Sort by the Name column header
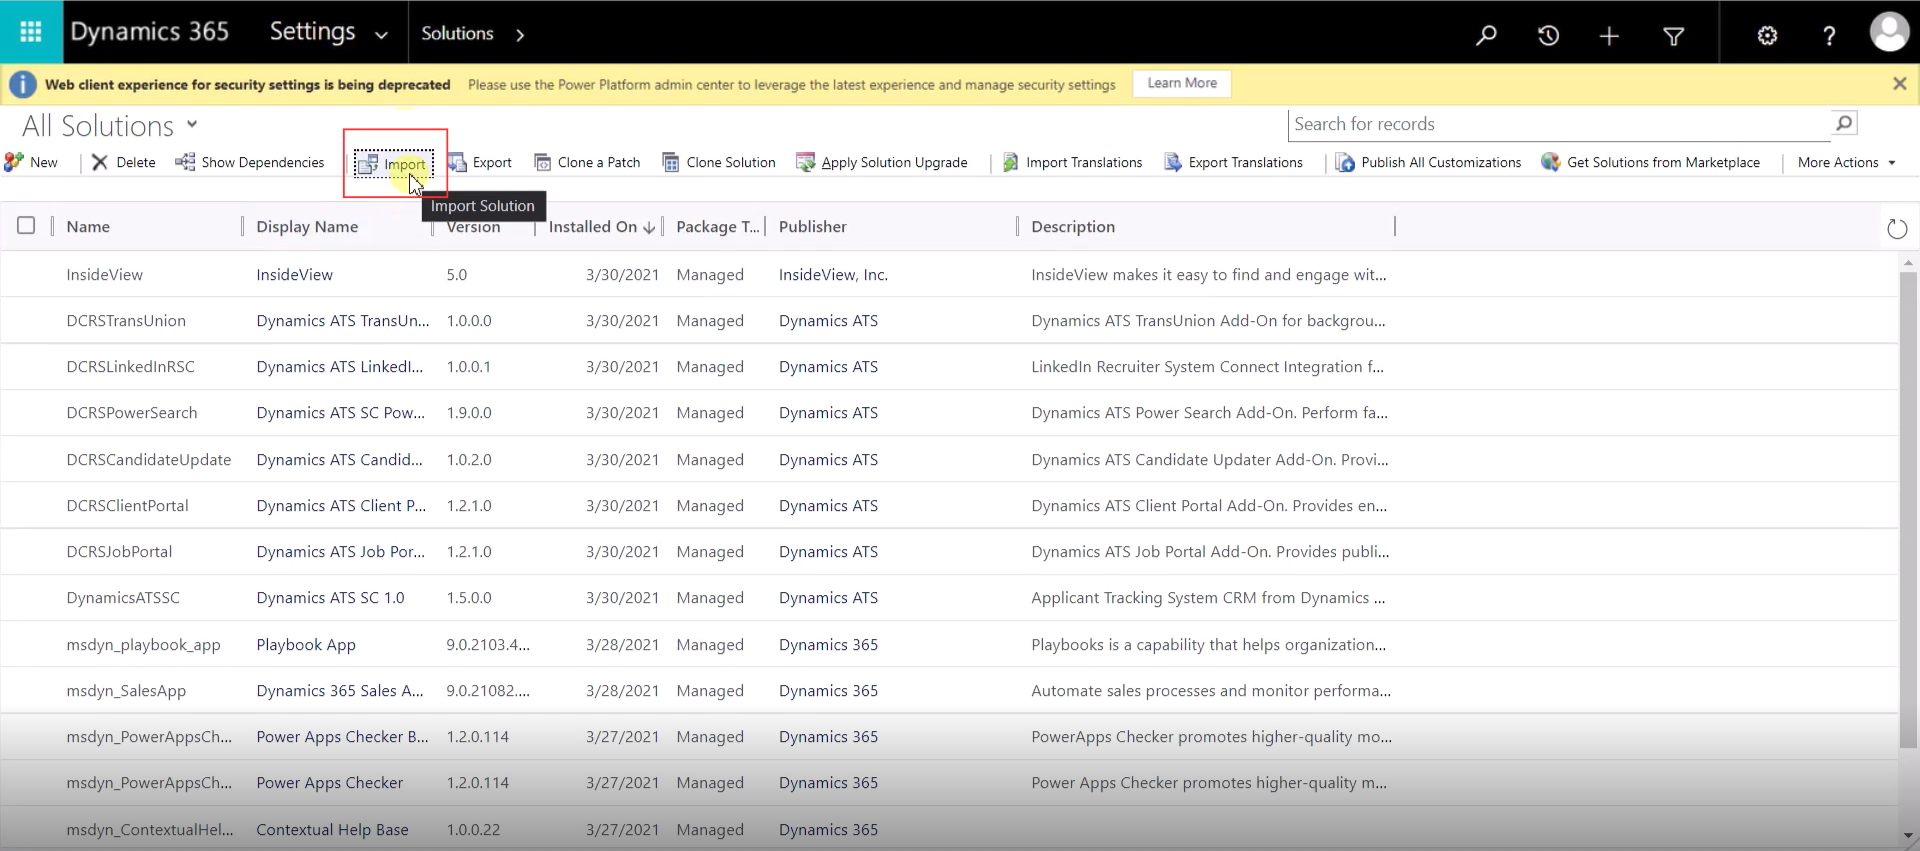This screenshot has height=851, width=1920. (88, 227)
